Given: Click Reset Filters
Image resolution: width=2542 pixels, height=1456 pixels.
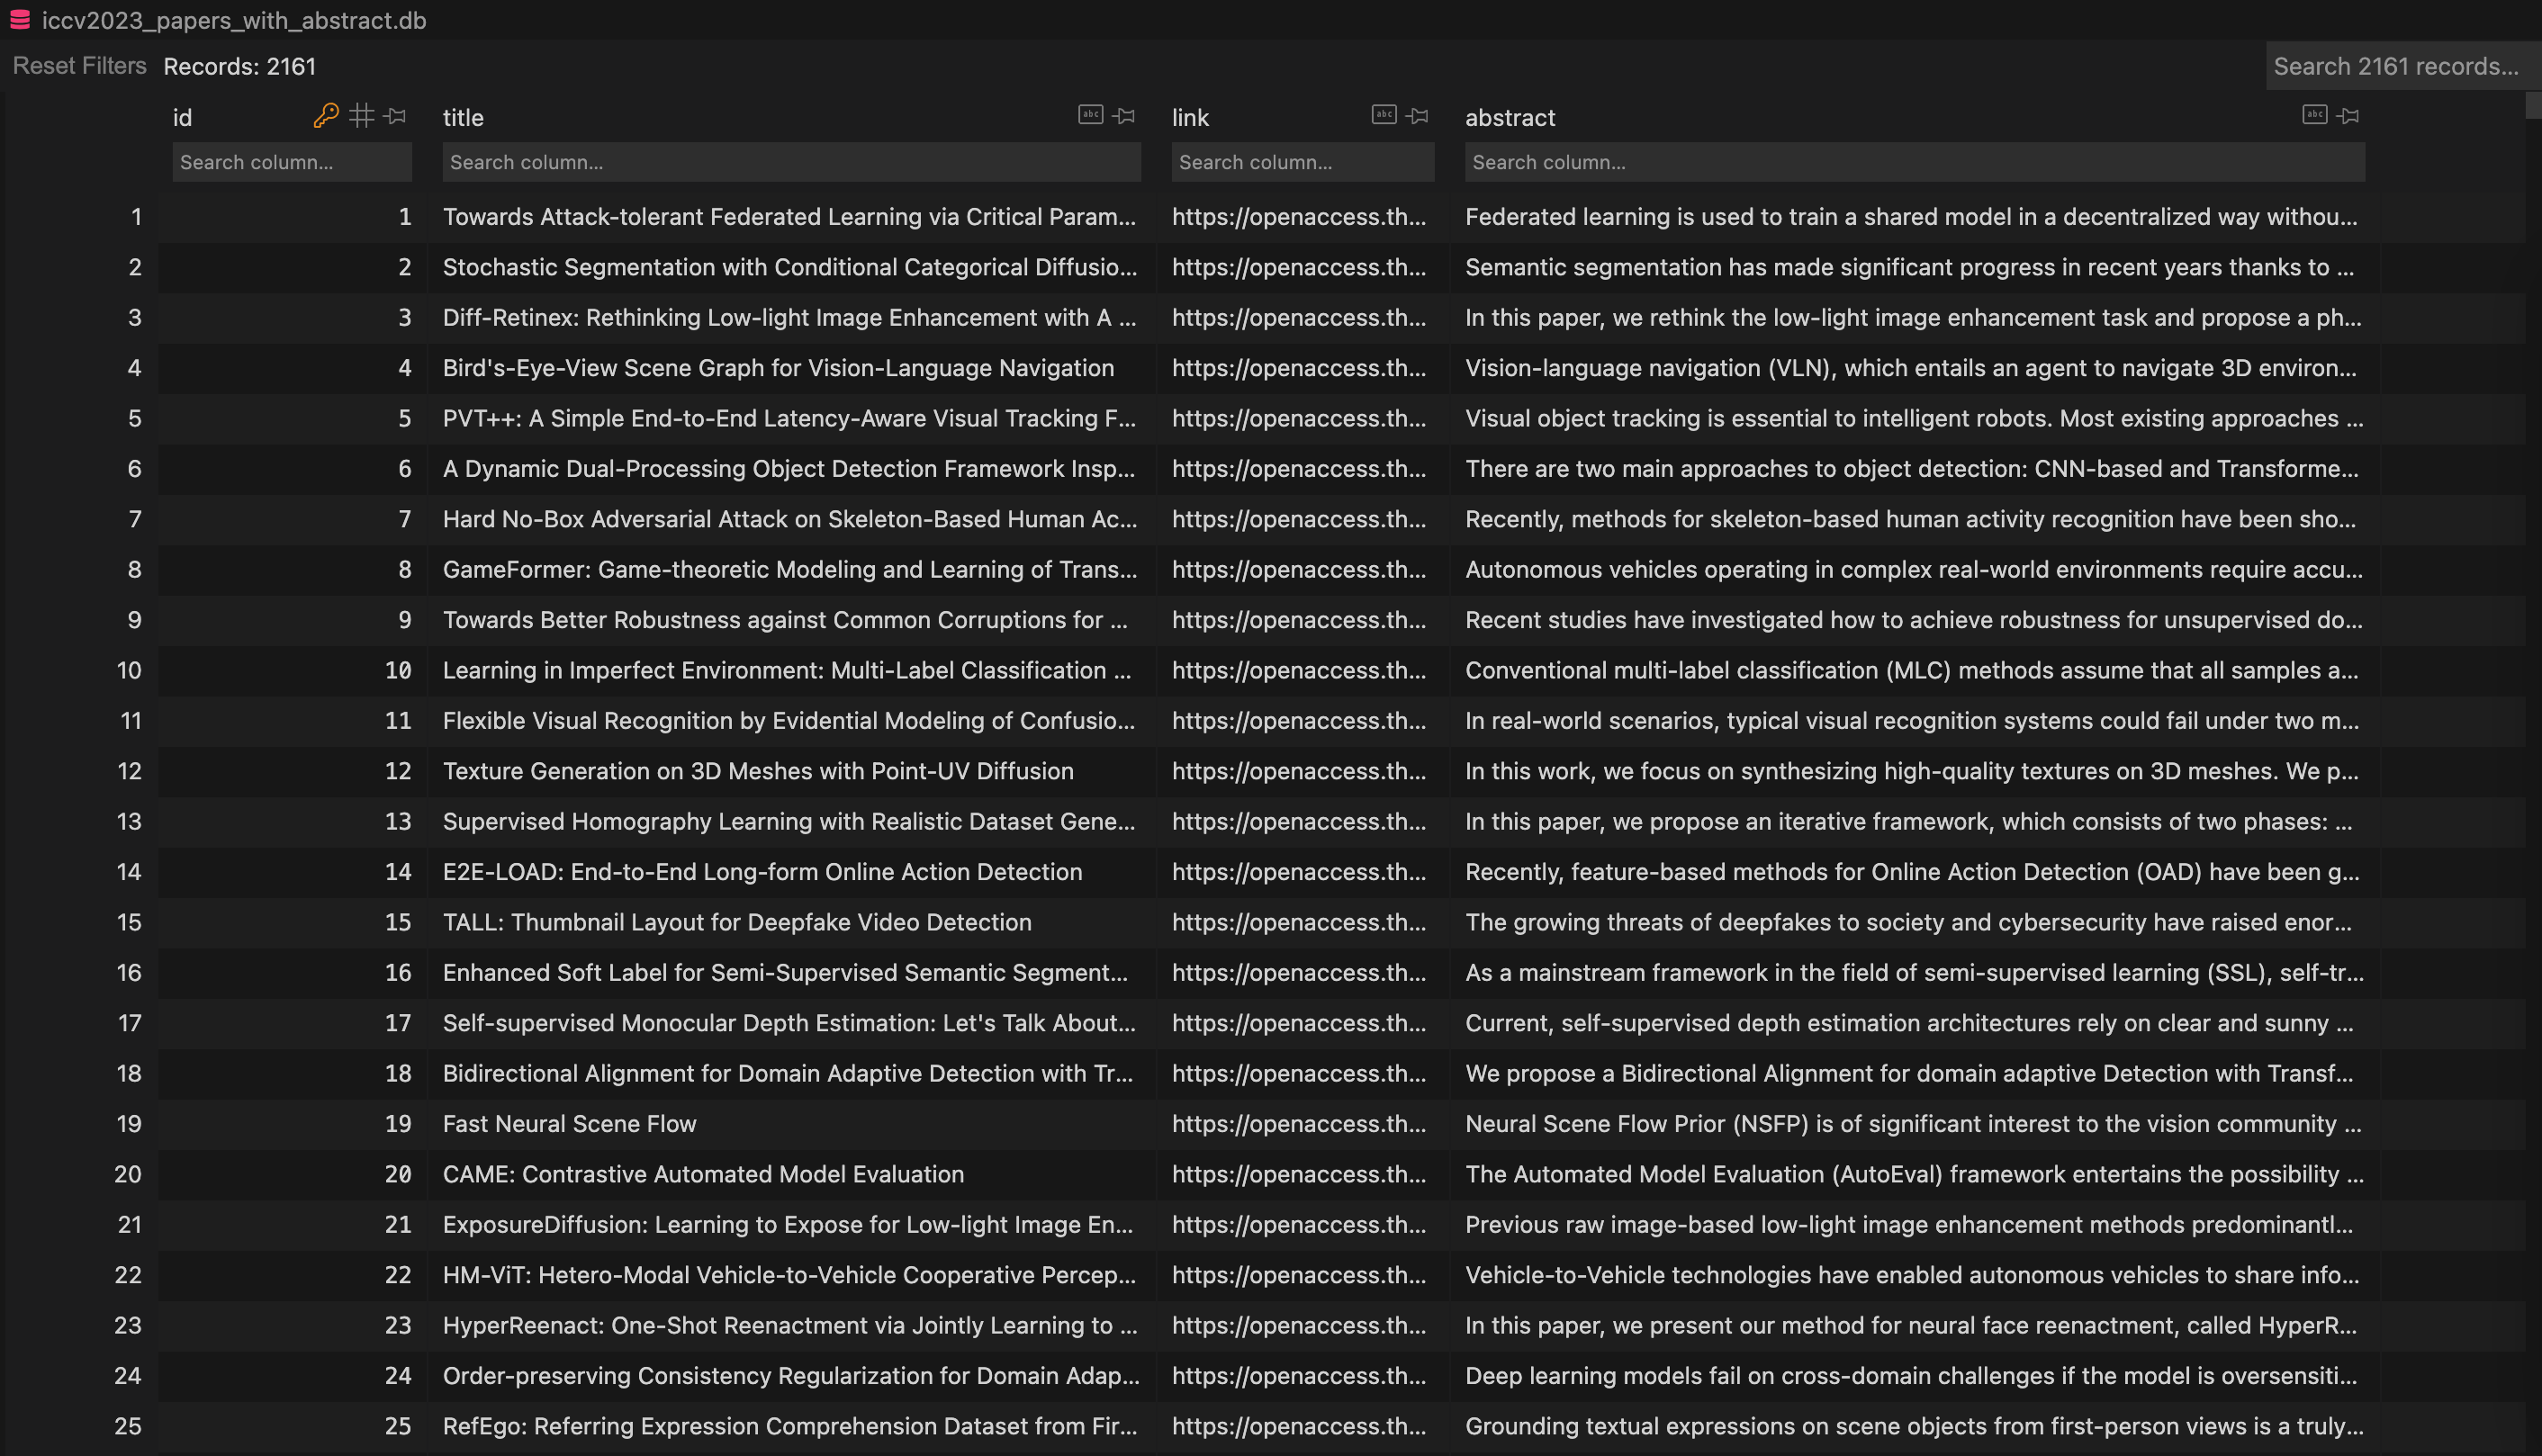Looking at the screenshot, I should pyautogui.click(x=79, y=66).
